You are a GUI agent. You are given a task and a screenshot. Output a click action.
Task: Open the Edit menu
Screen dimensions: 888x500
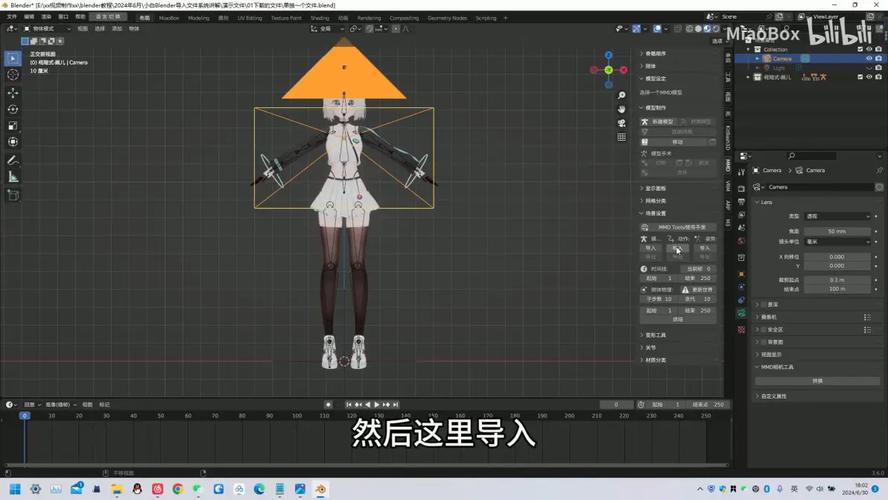pyautogui.click(x=29, y=18)
